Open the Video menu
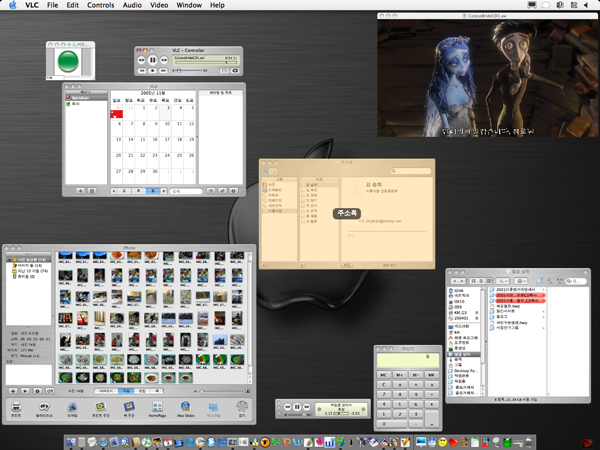 click(x=159, y=5)
